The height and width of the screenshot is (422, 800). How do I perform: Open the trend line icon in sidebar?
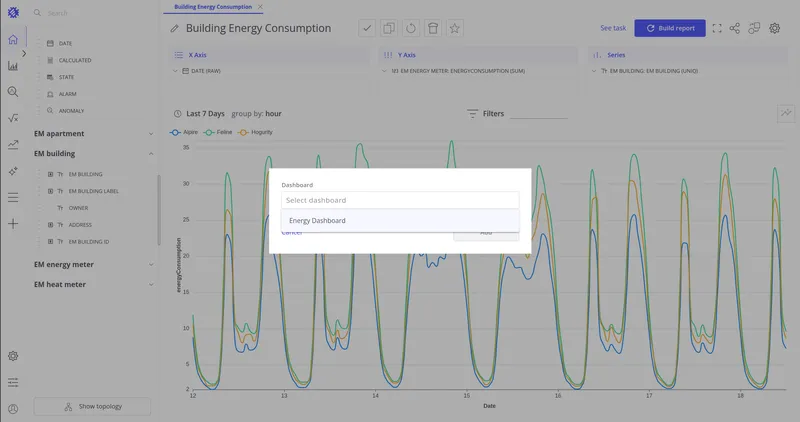click(13, 144)
